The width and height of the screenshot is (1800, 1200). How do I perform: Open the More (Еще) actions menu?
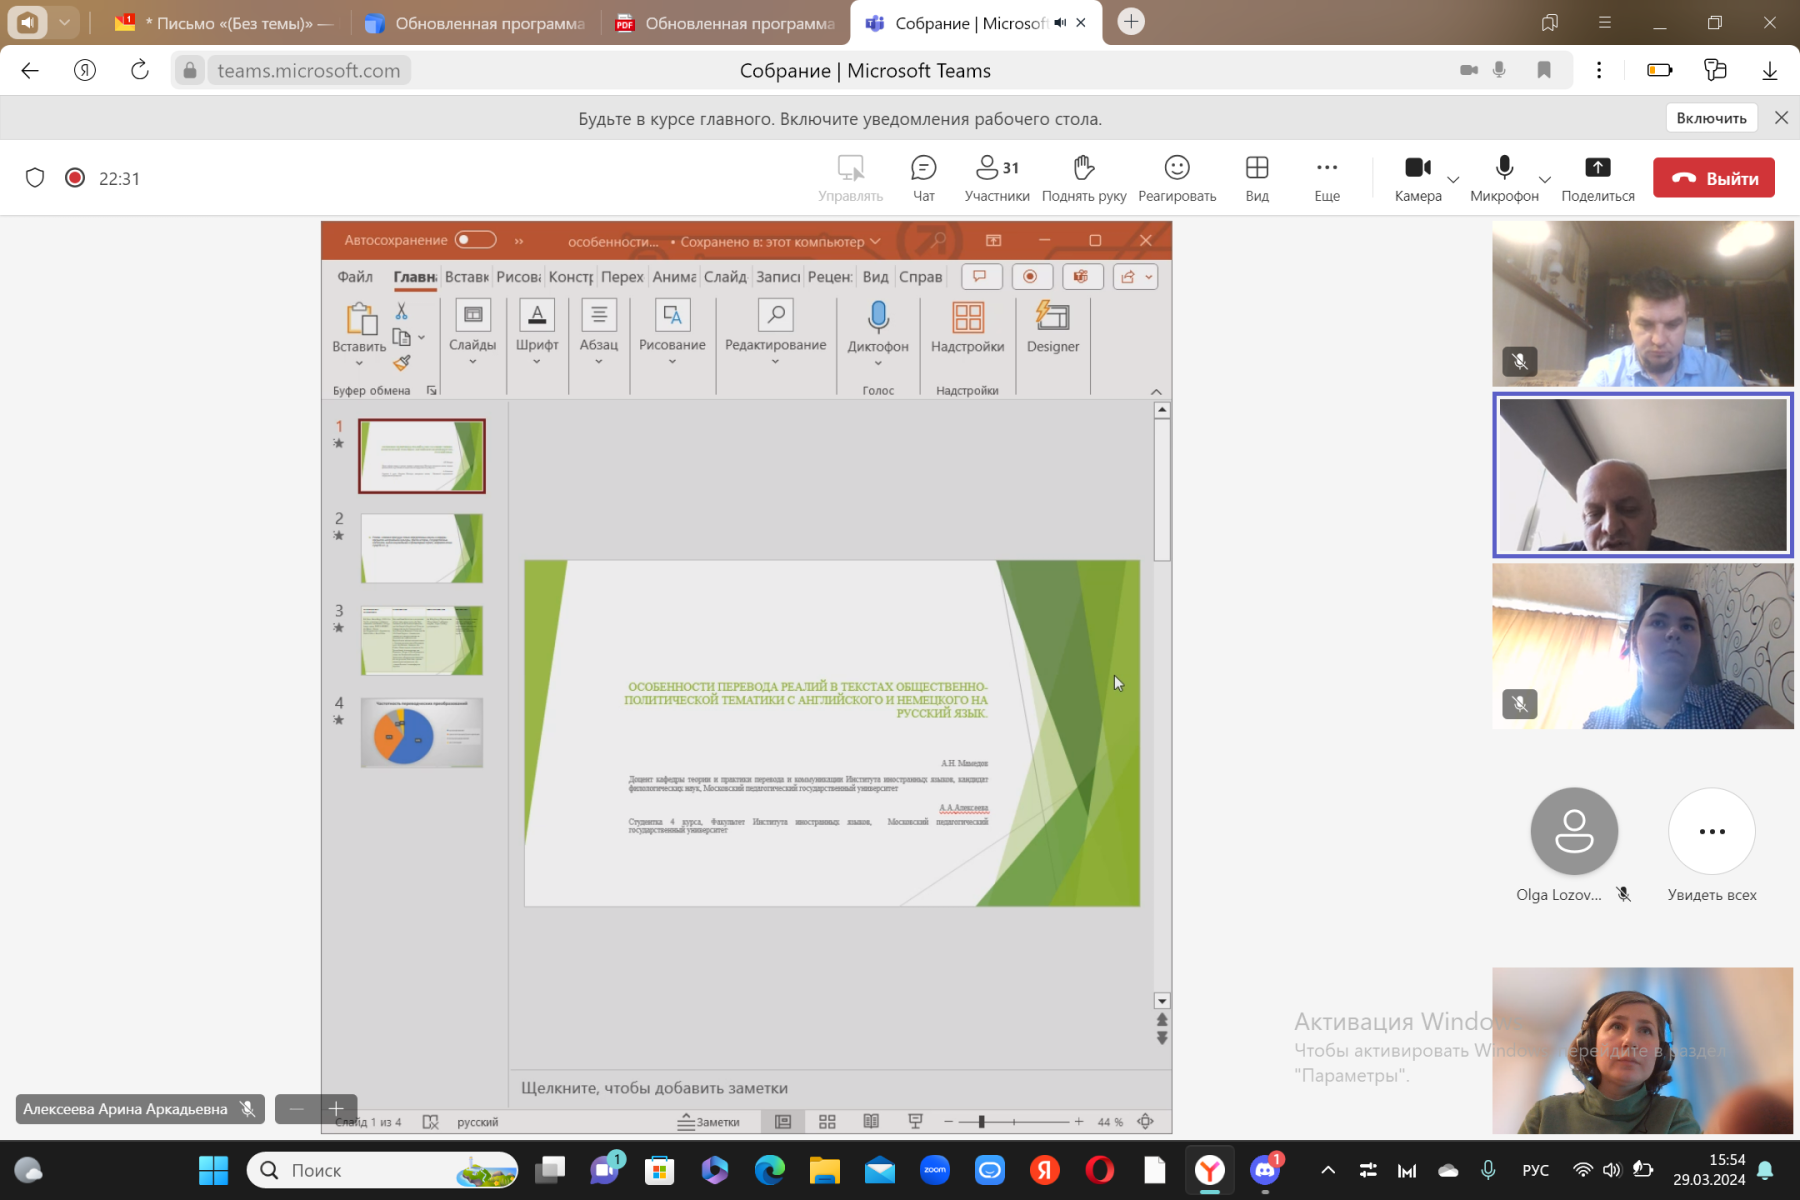coord(1327,178)
